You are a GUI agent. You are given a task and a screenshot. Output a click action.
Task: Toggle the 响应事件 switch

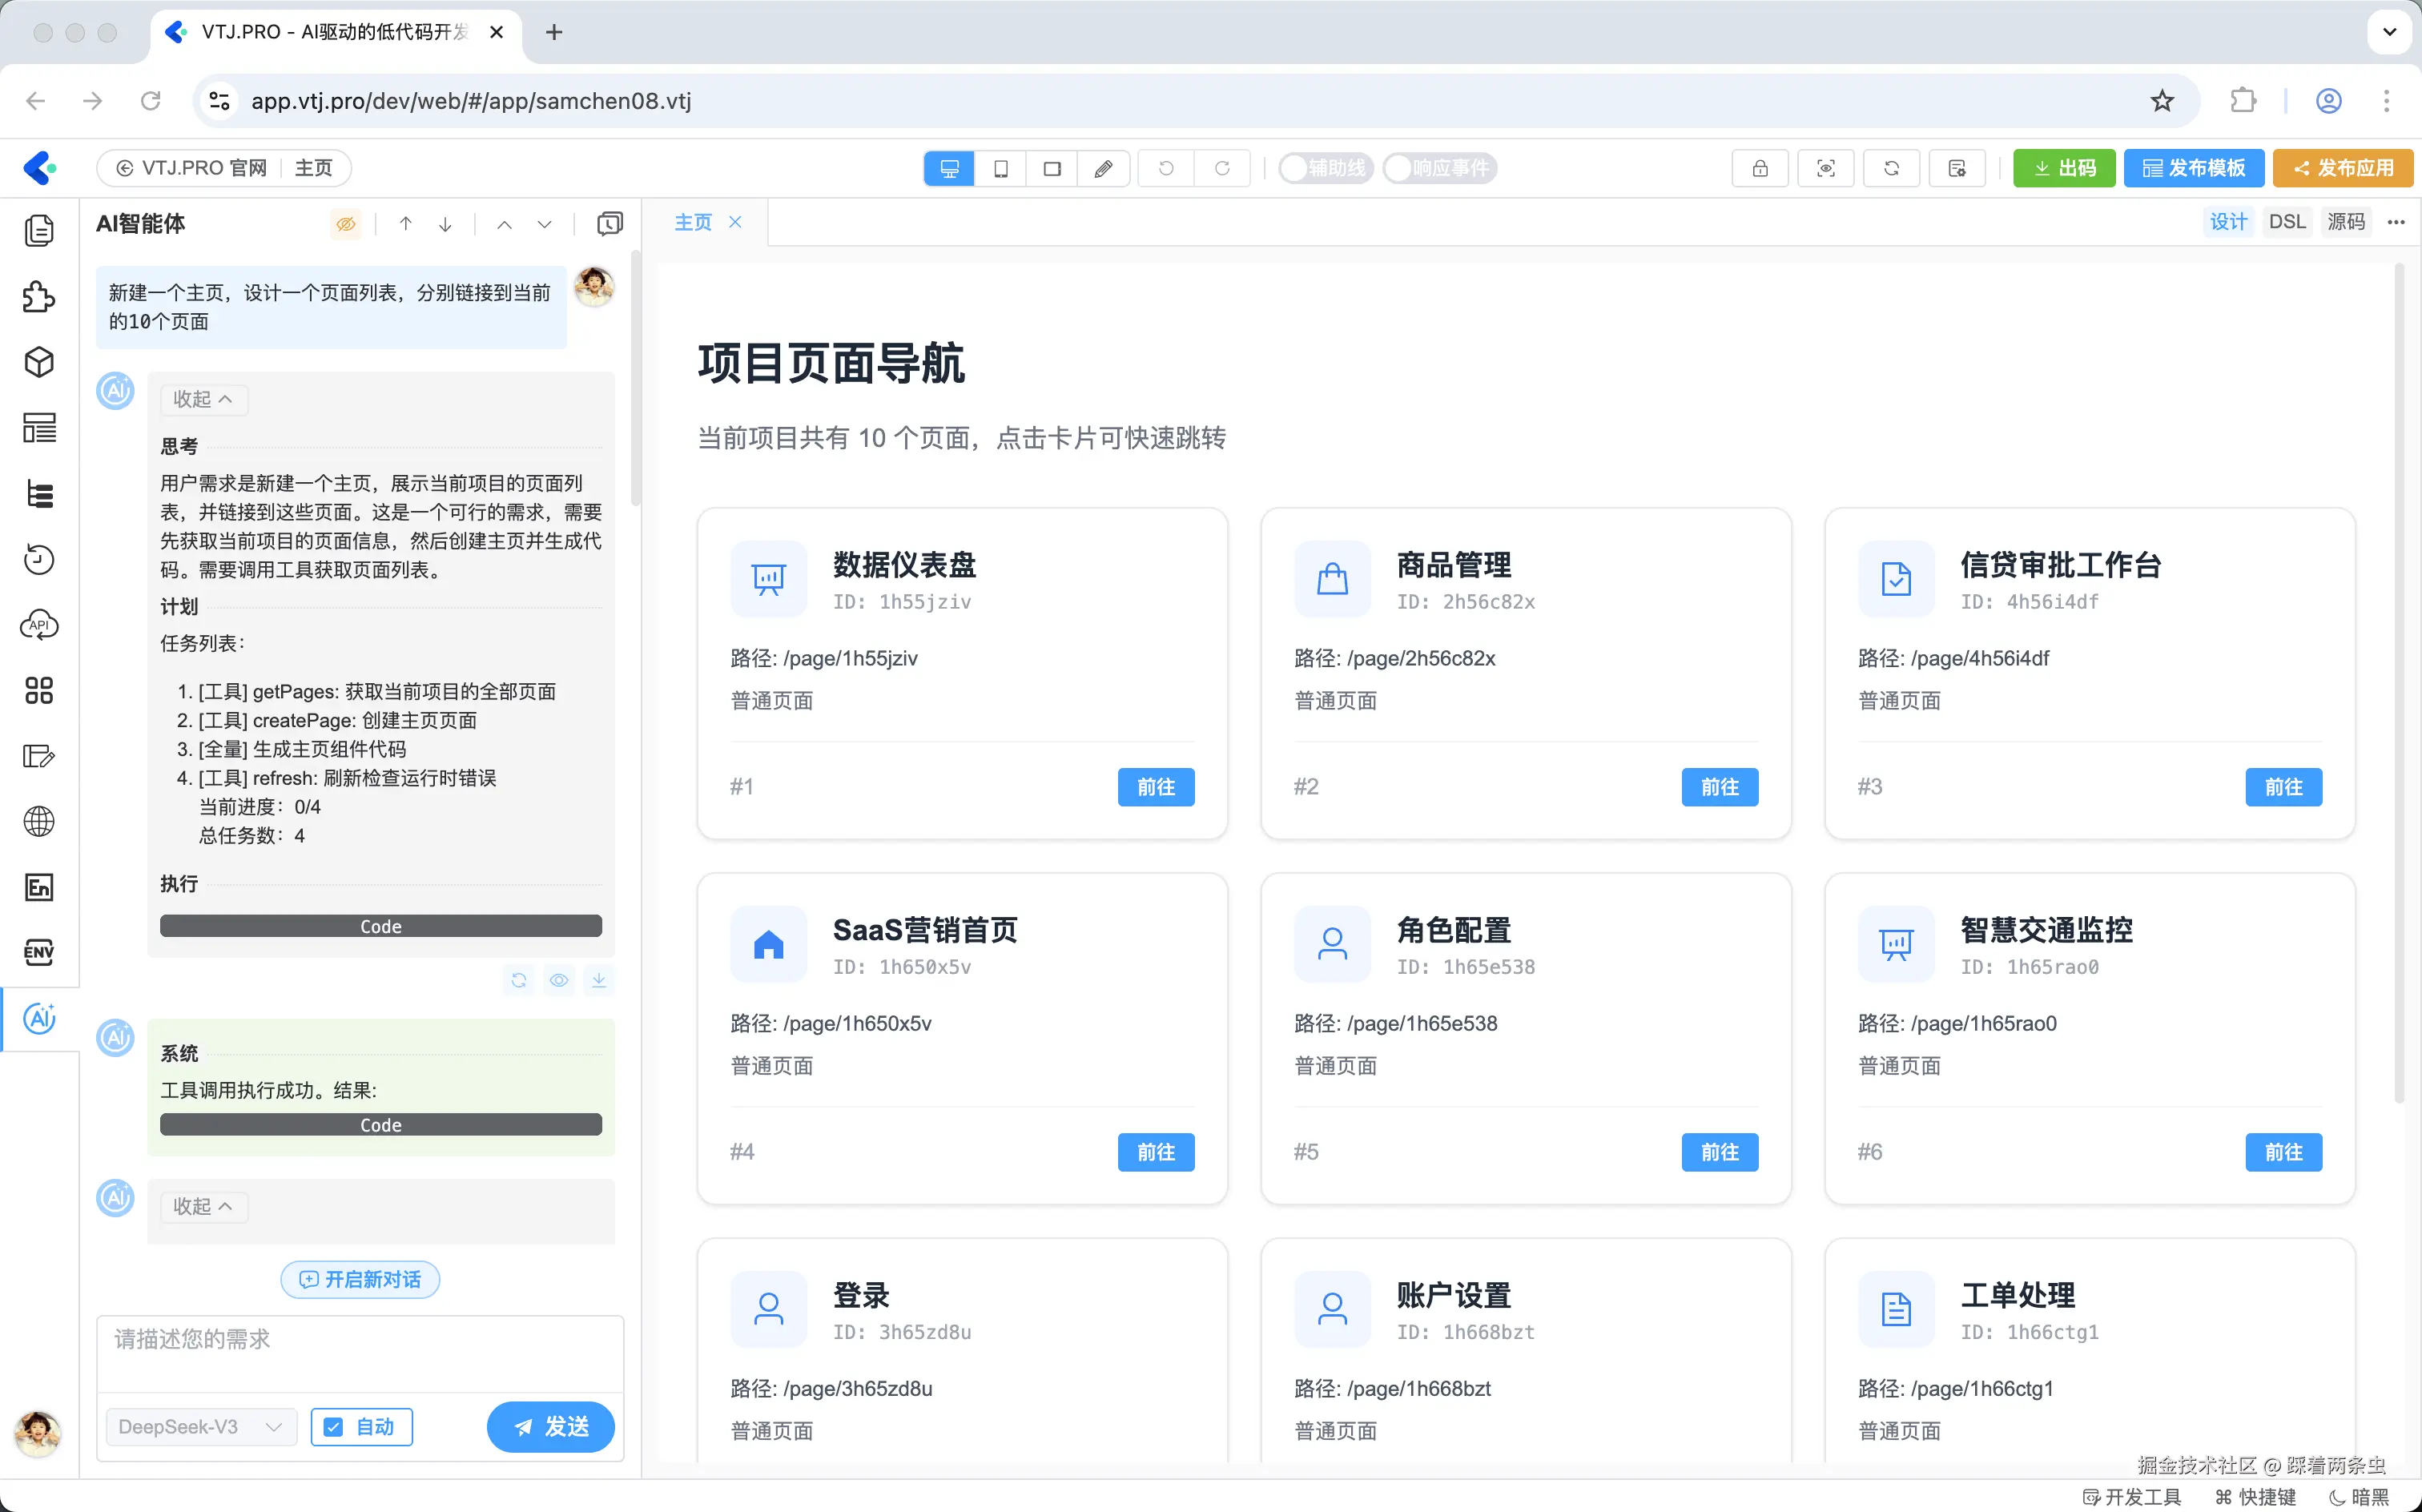[1439, 168]
